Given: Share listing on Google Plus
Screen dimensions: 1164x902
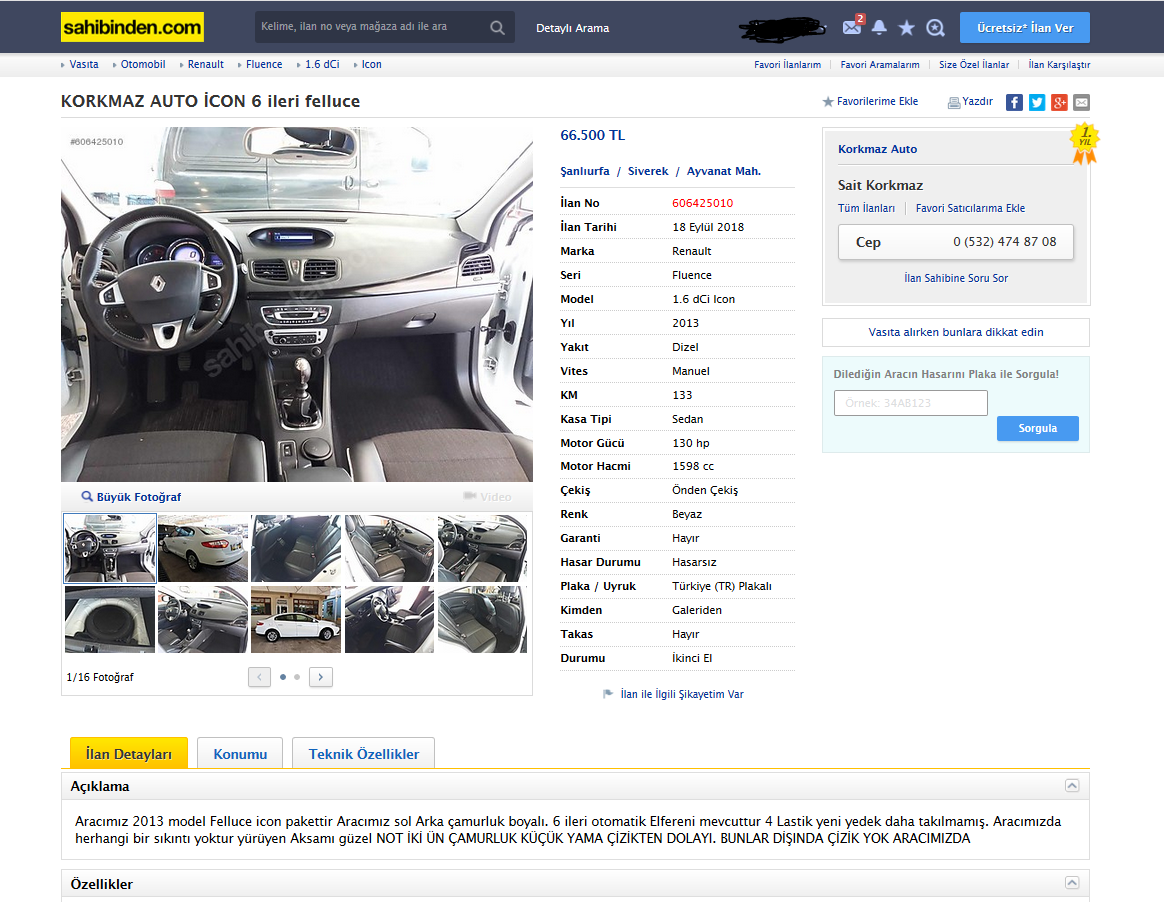Looking at the screenshot, I should [x=1059, y=102].
